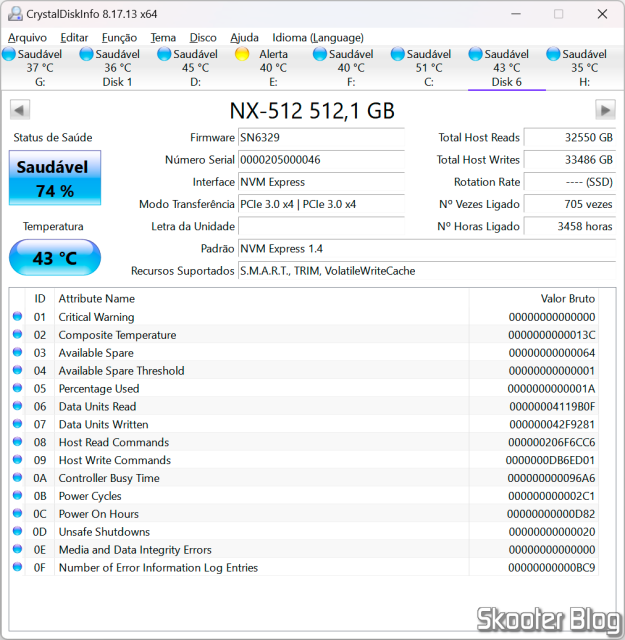Click raw value 000000042F9281
This screenshot has width=625, height=640.
click(x=552, y=424)
